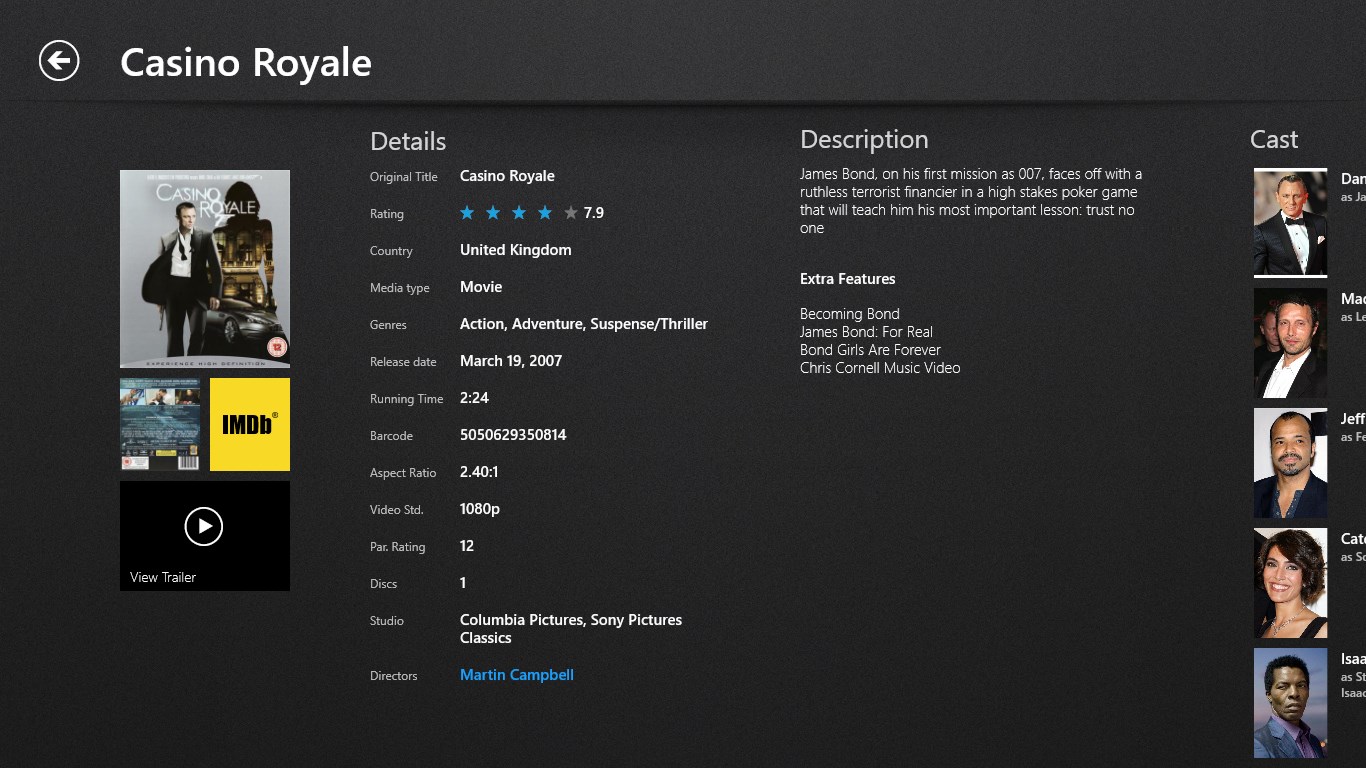Open the IMDb tile
1366x768 pixels.
click(250, 424)
